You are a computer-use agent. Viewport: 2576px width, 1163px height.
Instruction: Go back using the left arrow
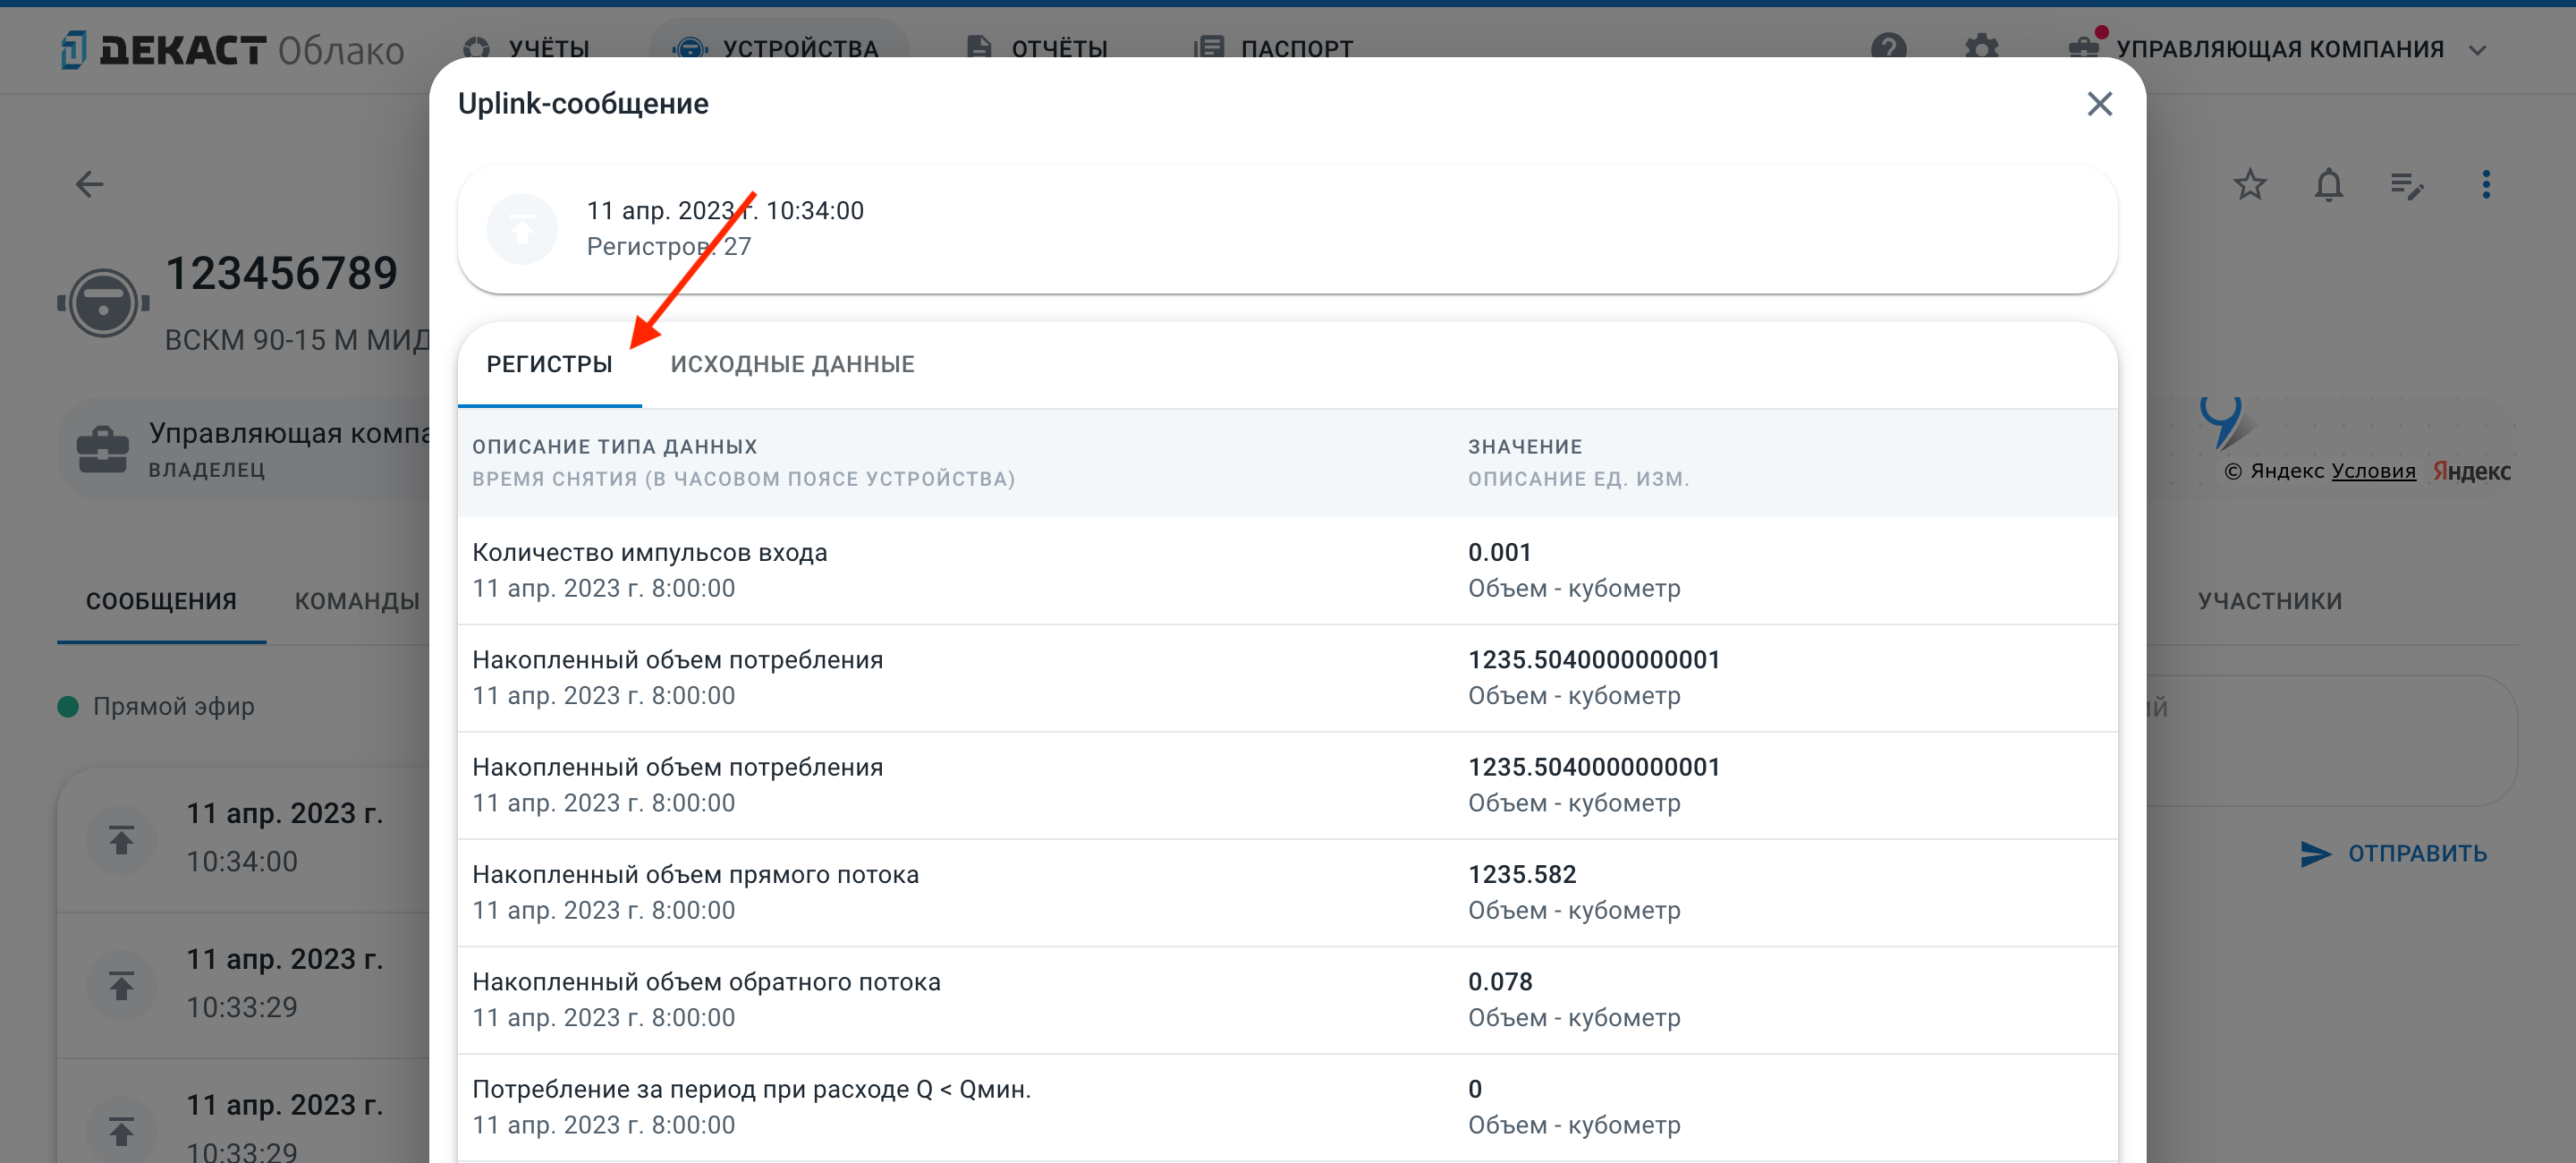(x=90, y=184)
